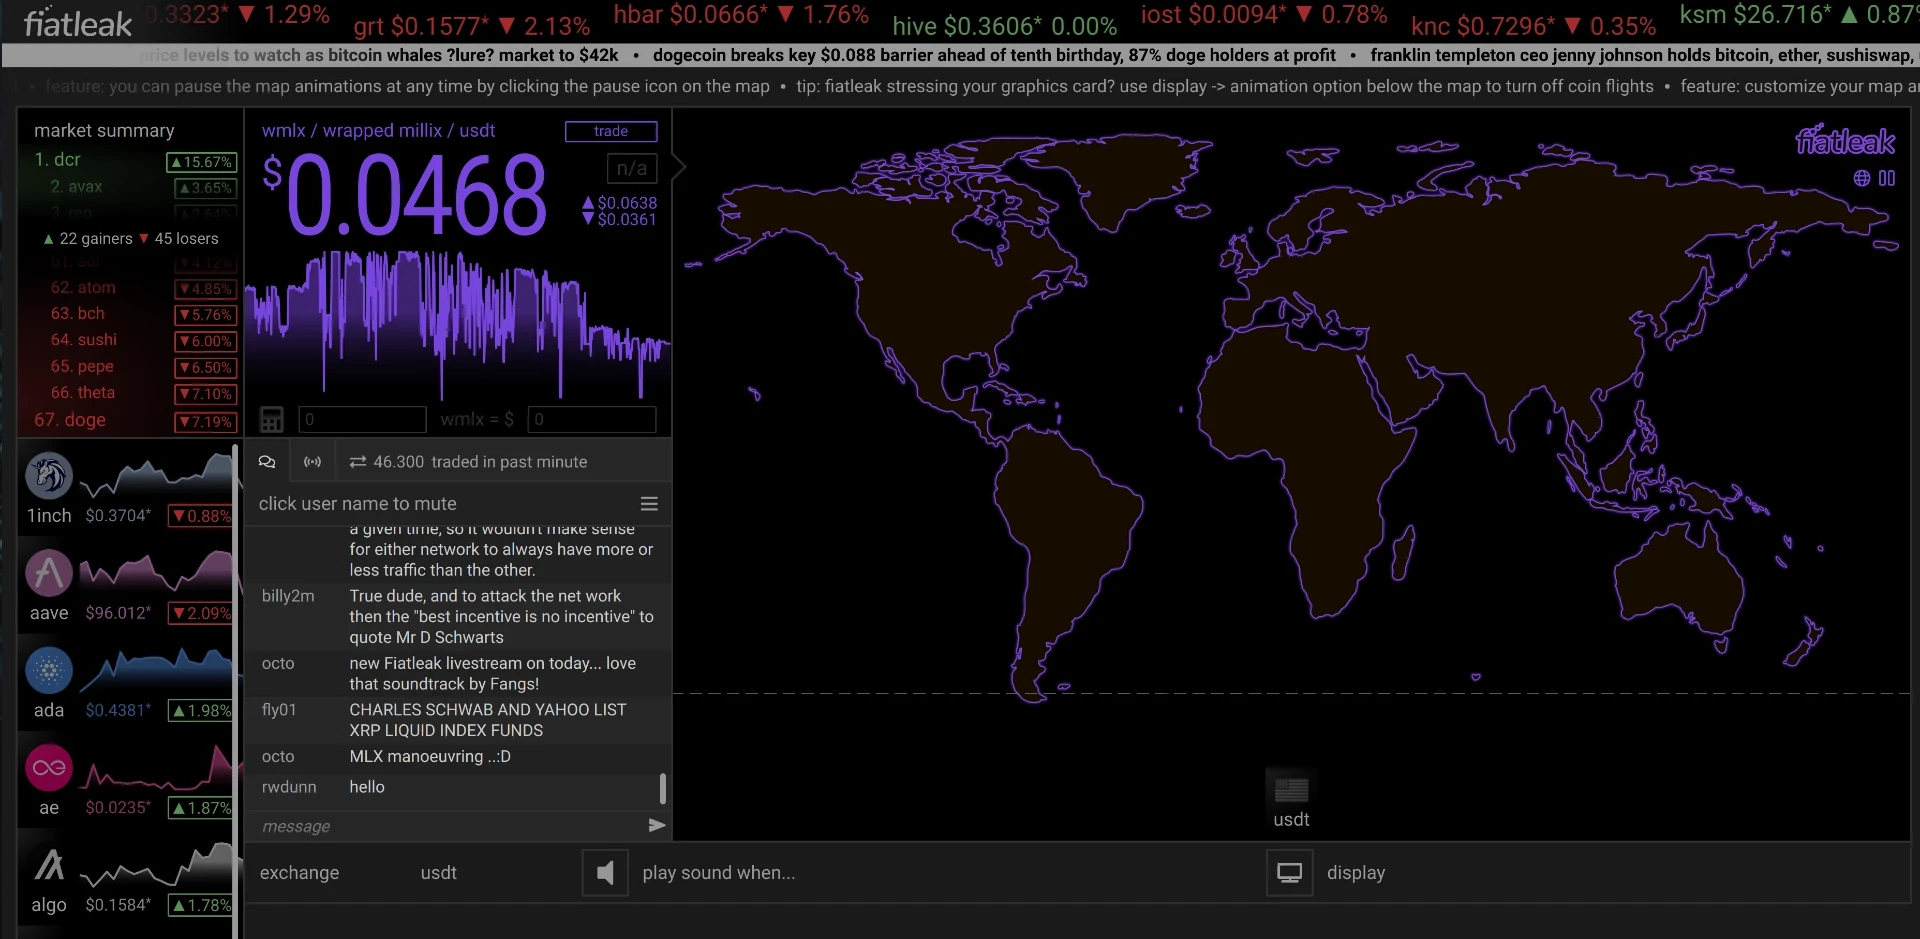Viewport: 1920px width, 939px height.
Task: Open the chat hamburger menu
Action: tap(649, 504)
